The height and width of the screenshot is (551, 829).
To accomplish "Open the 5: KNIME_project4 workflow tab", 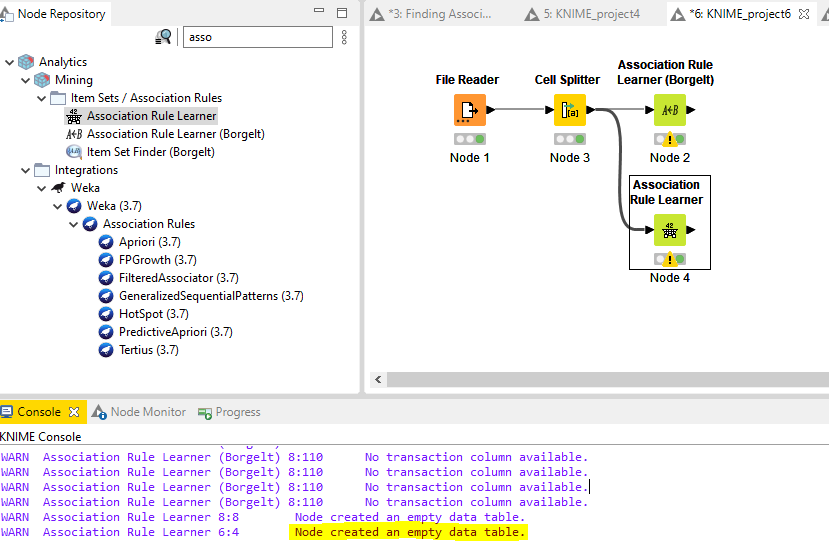I will [583, 14].
